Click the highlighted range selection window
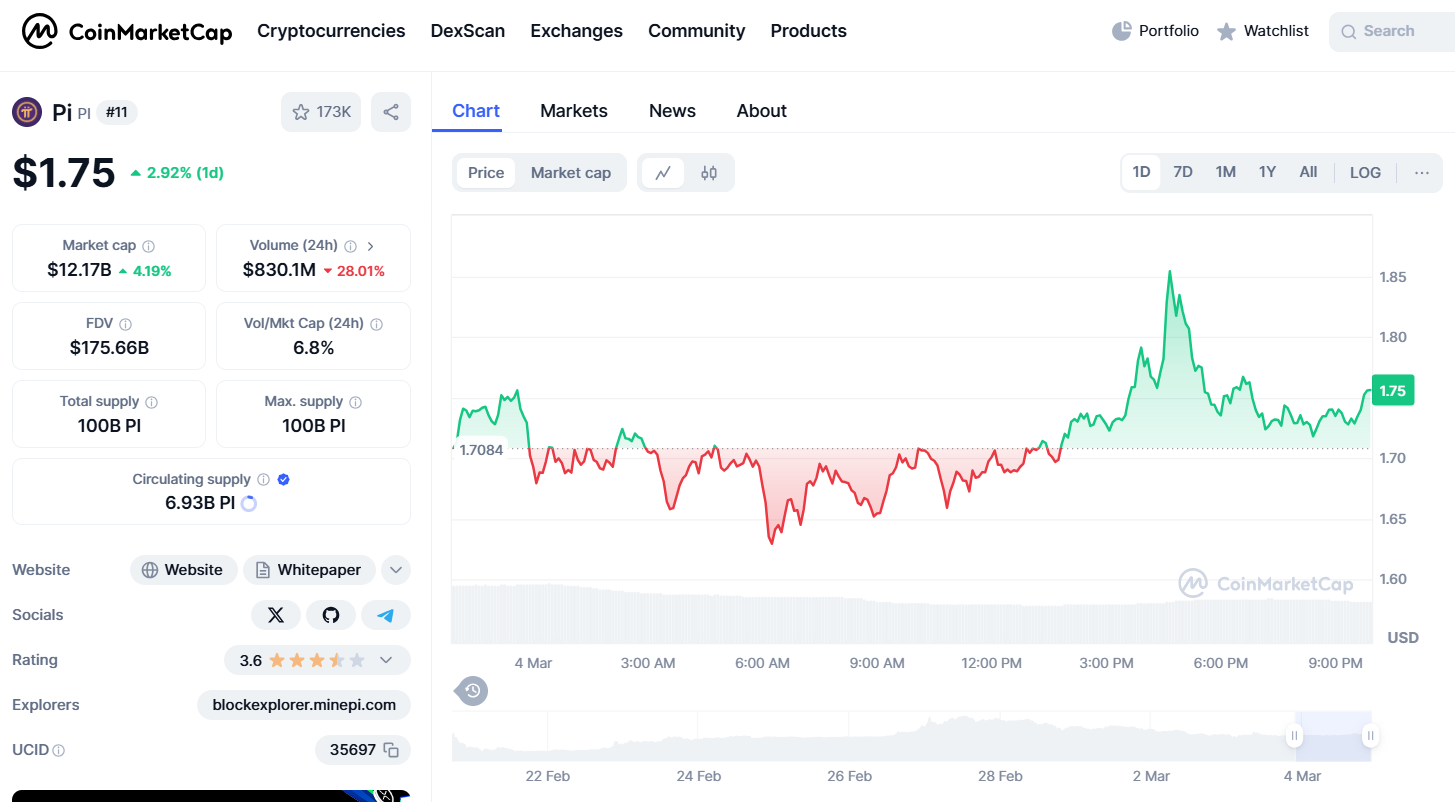The height and width of the screenshot is (802, 1455). tap(1332, 736)
